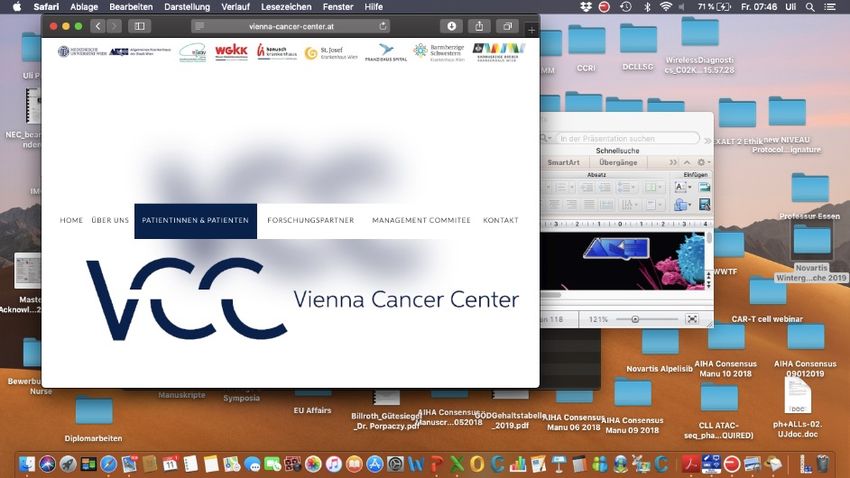Open the align text dropdown in PowerPoint
Screen dimensions: 850x478
[655, 204]
